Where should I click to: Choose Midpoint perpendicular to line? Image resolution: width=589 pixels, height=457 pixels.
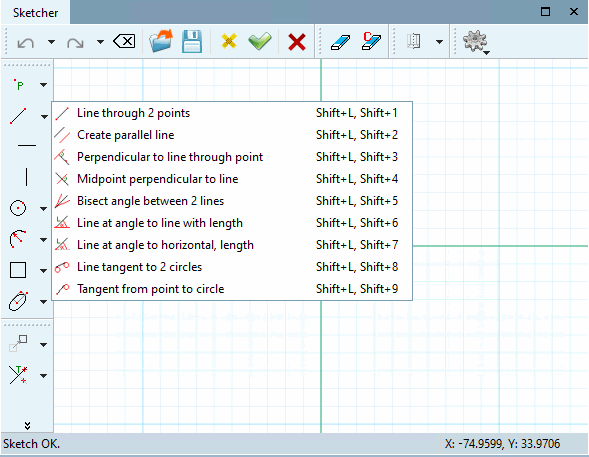point(232,179)
